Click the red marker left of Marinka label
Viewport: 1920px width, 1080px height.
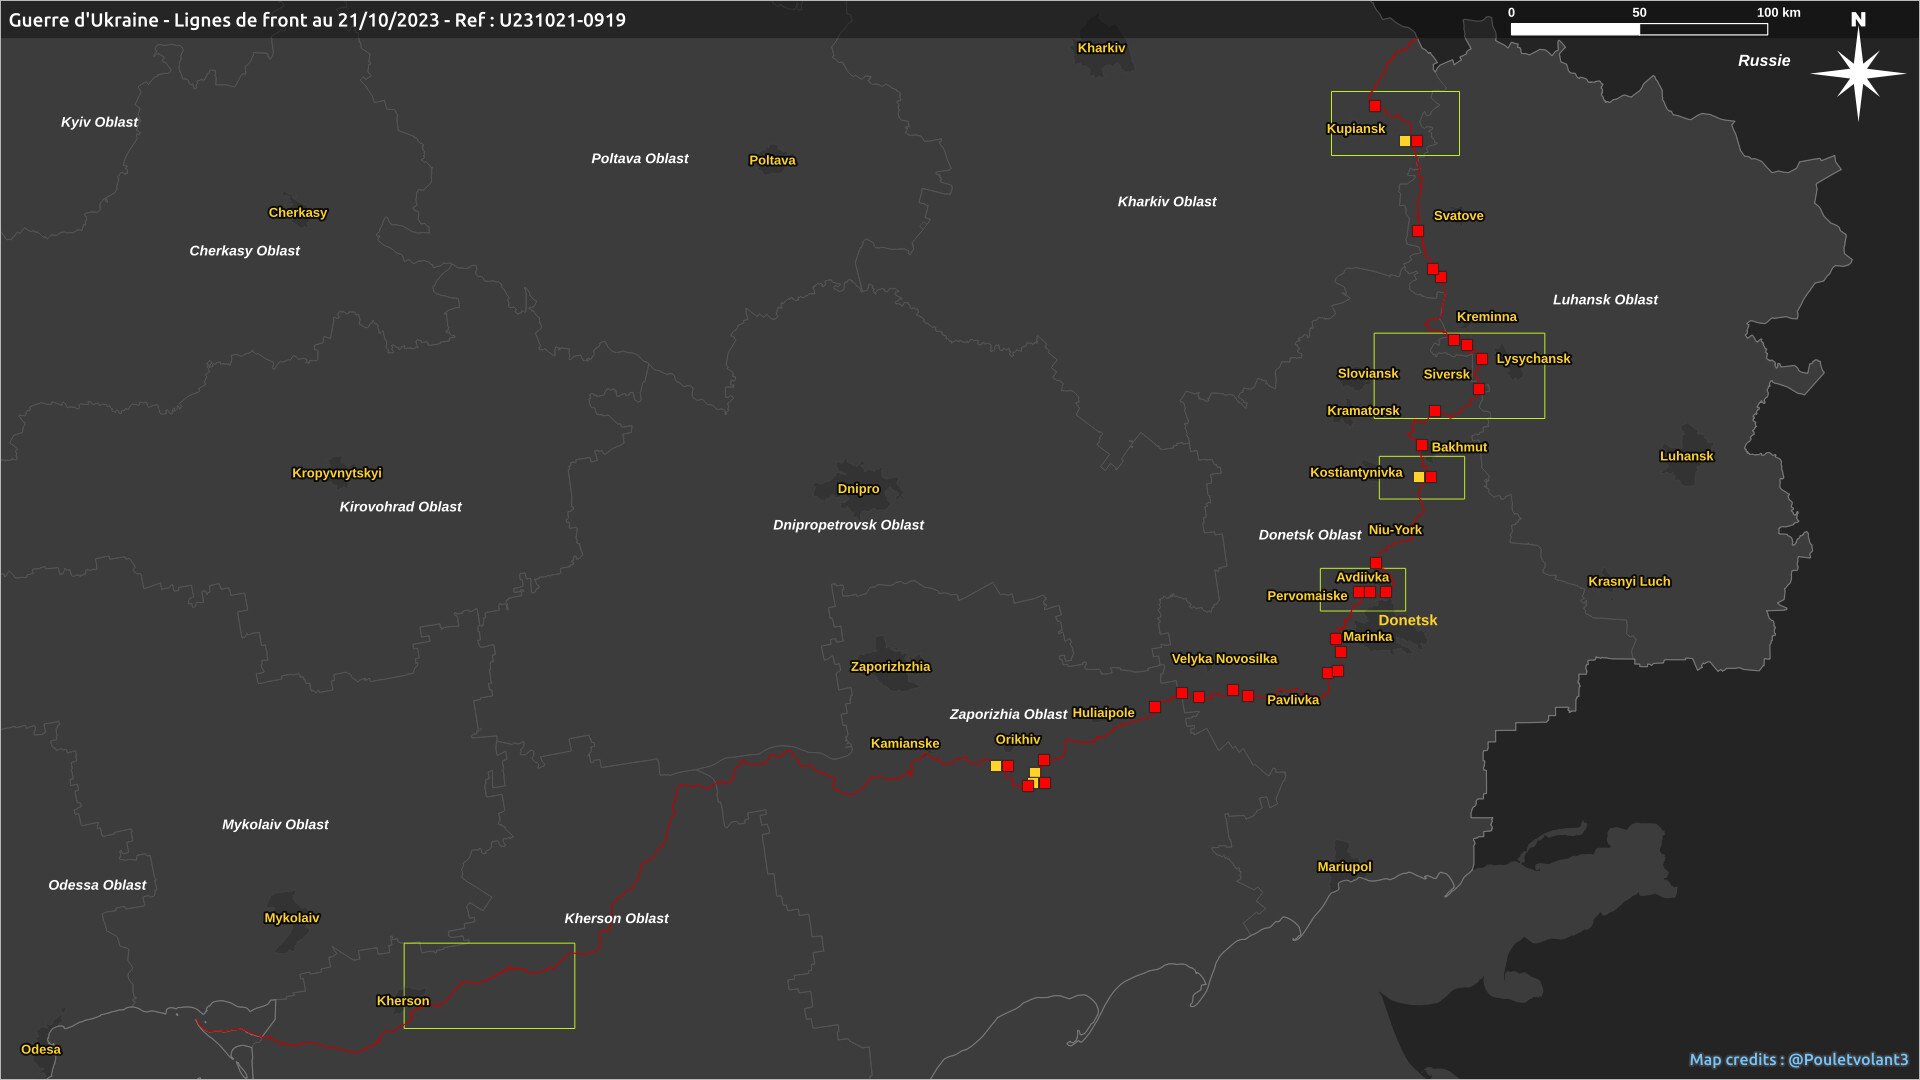pyautogui.click(x=1335, y=639)
